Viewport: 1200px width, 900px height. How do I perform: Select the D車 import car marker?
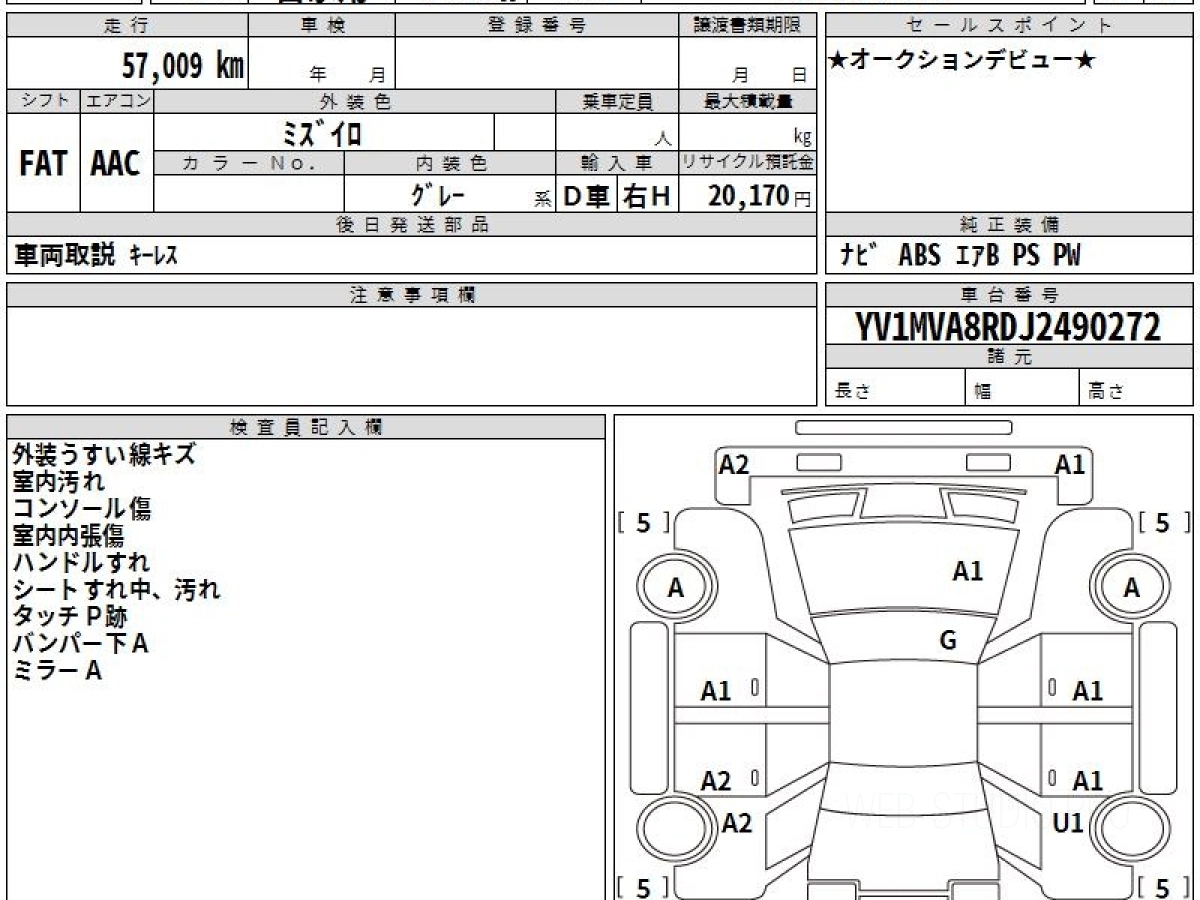(x=586, y=197)
